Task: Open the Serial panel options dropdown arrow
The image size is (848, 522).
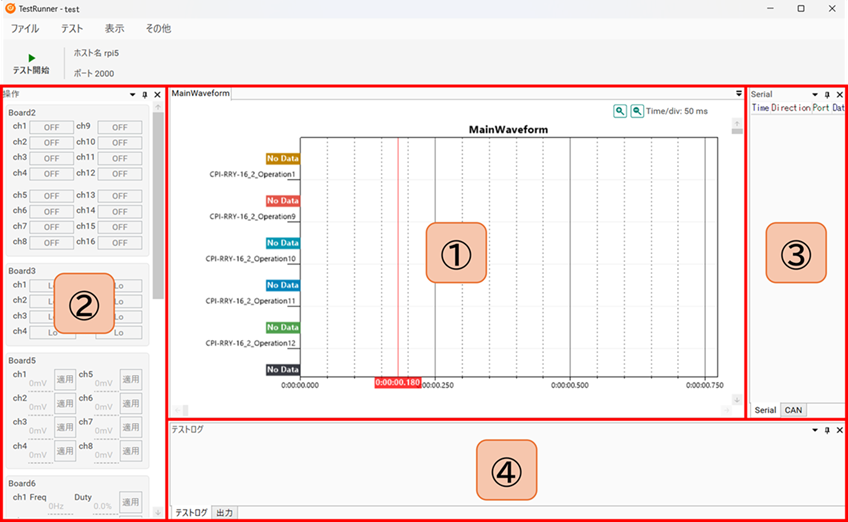Action: pos(814,94)
